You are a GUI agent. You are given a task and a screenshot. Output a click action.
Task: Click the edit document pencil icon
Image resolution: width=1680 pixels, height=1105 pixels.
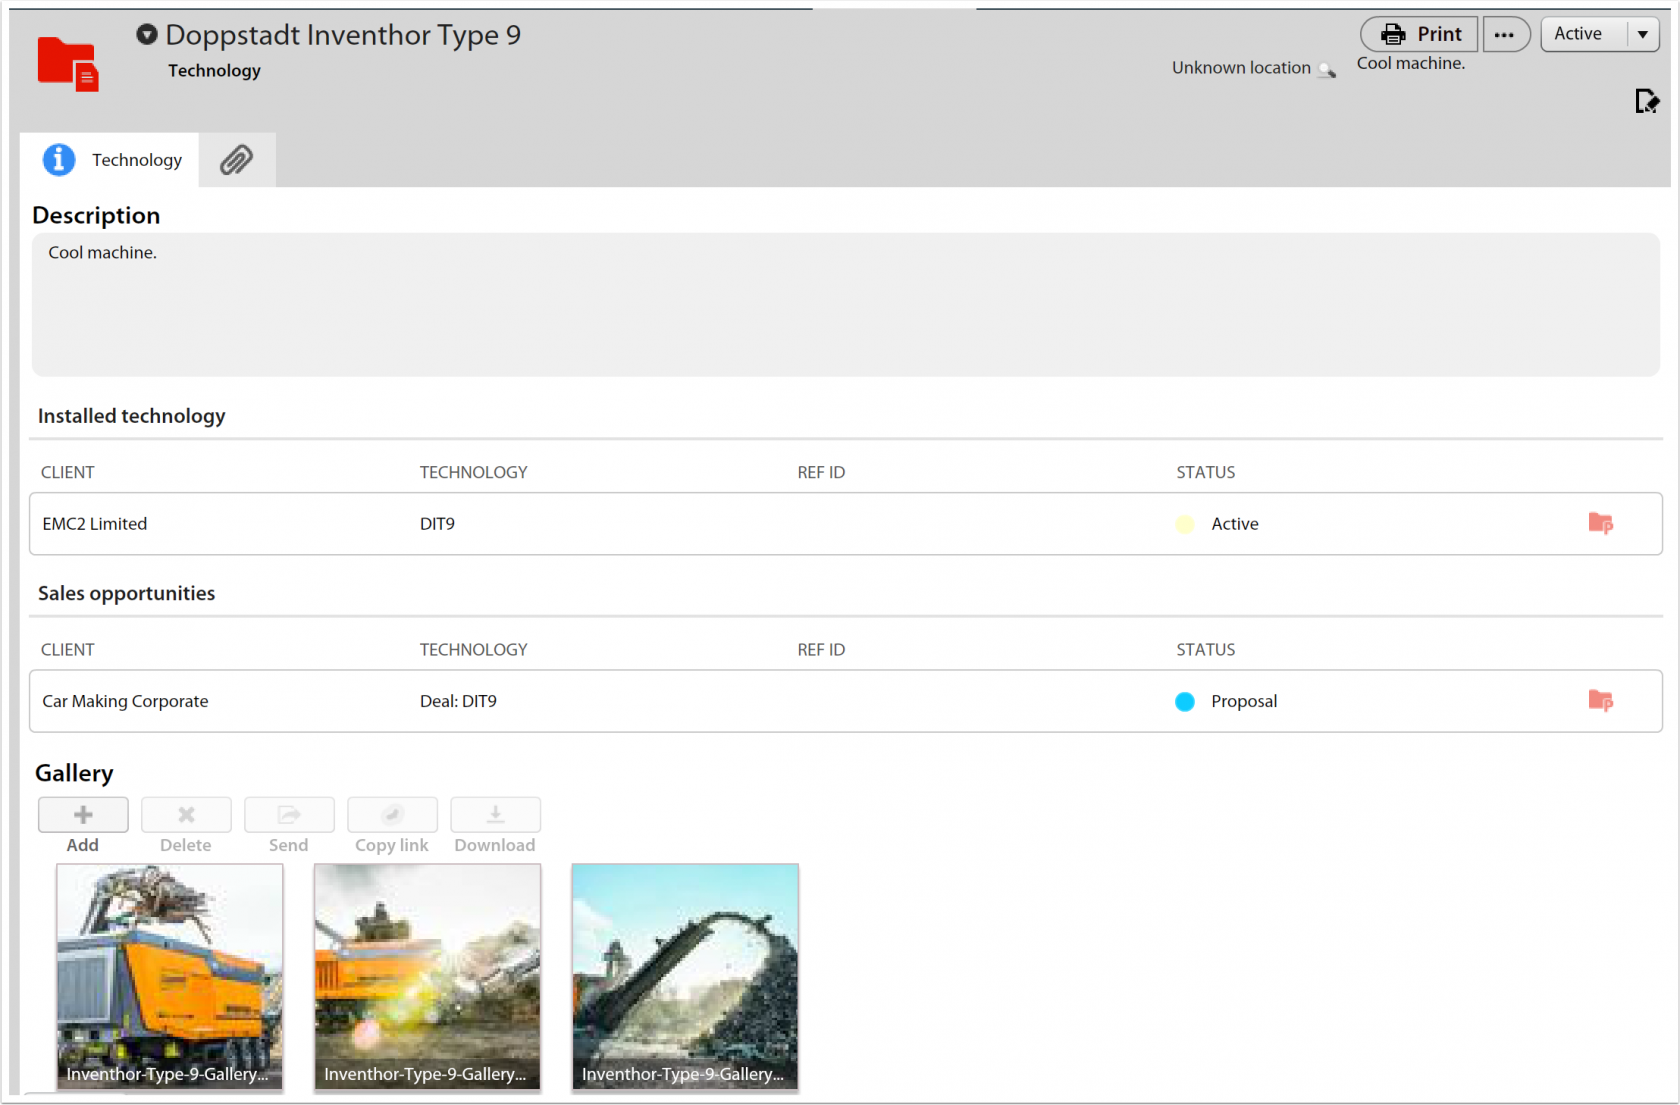(1647, 101)
